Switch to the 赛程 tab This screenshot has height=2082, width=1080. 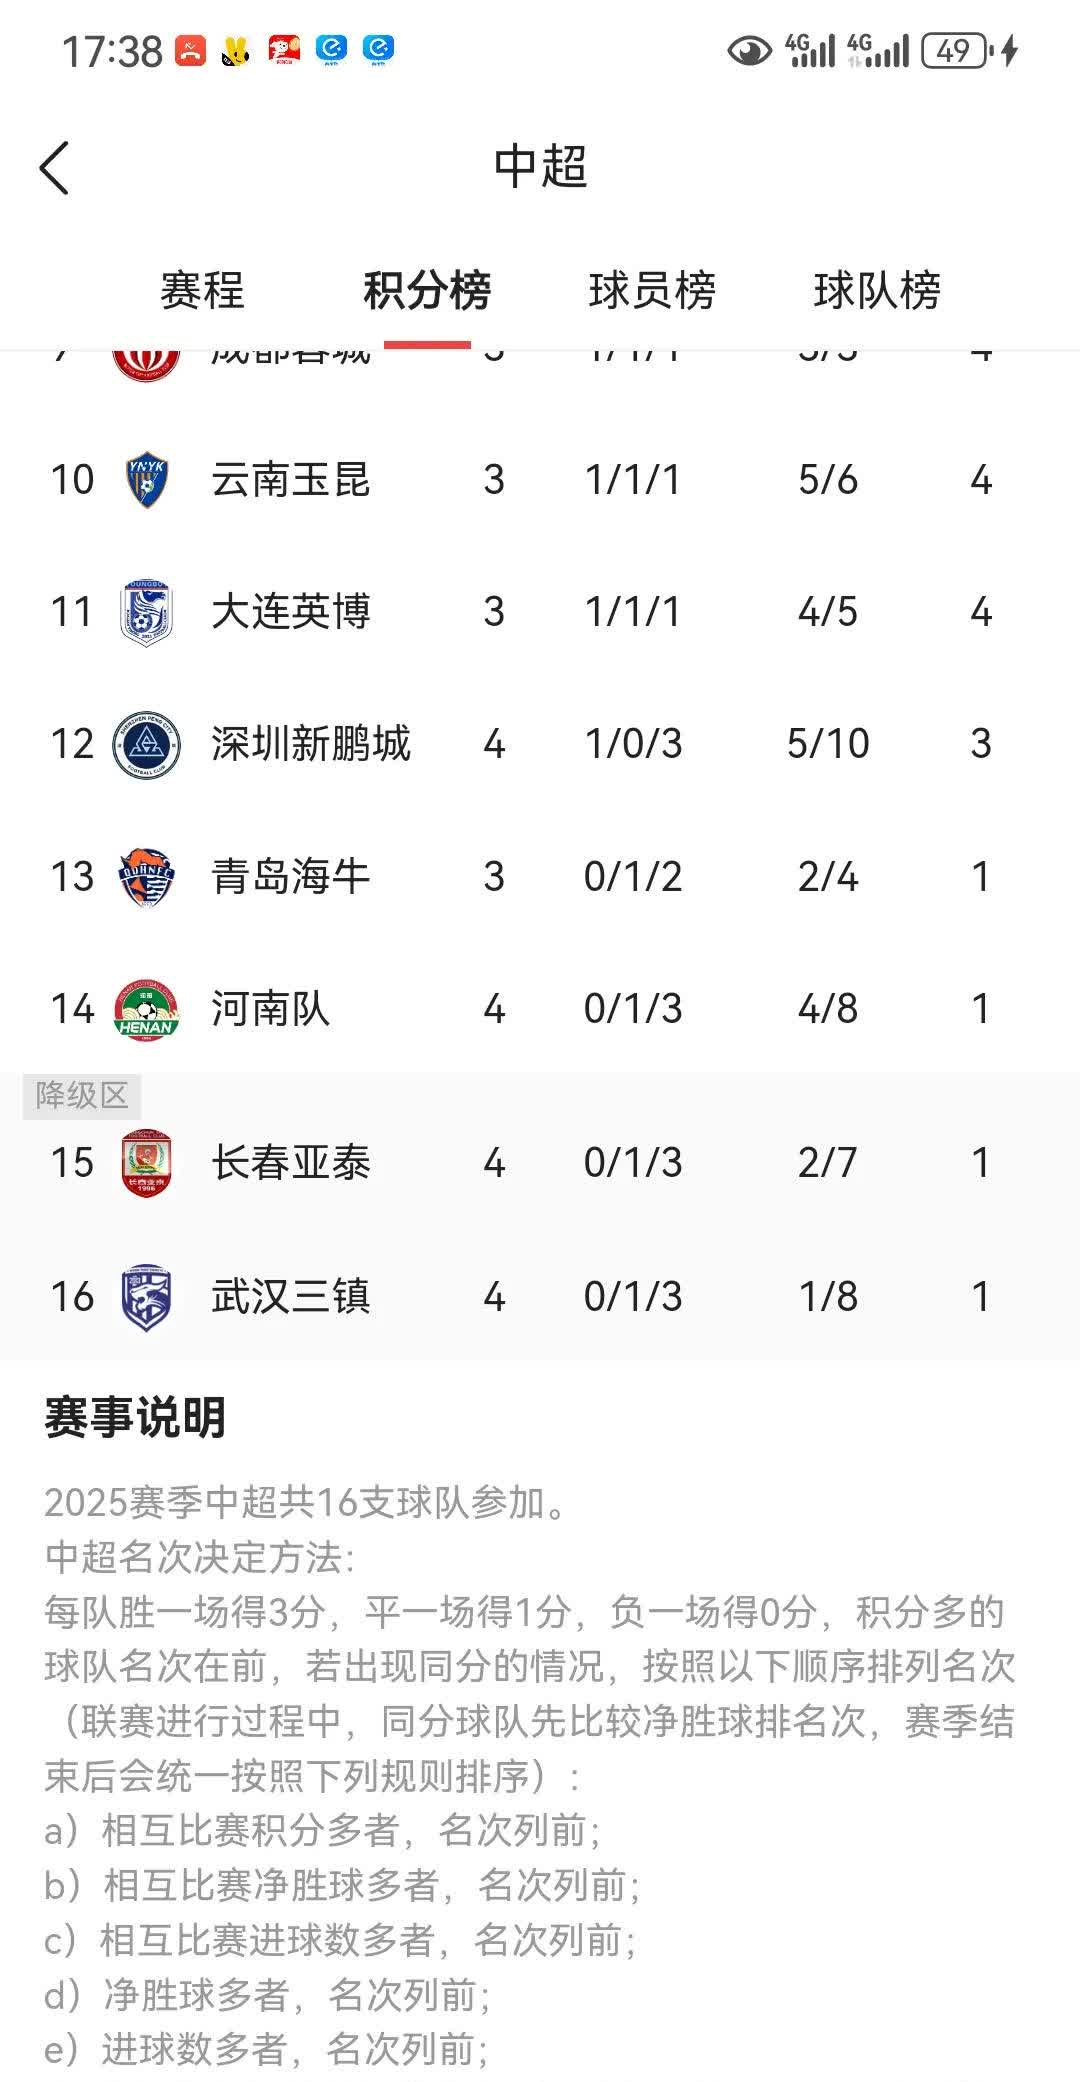(202, 291)
